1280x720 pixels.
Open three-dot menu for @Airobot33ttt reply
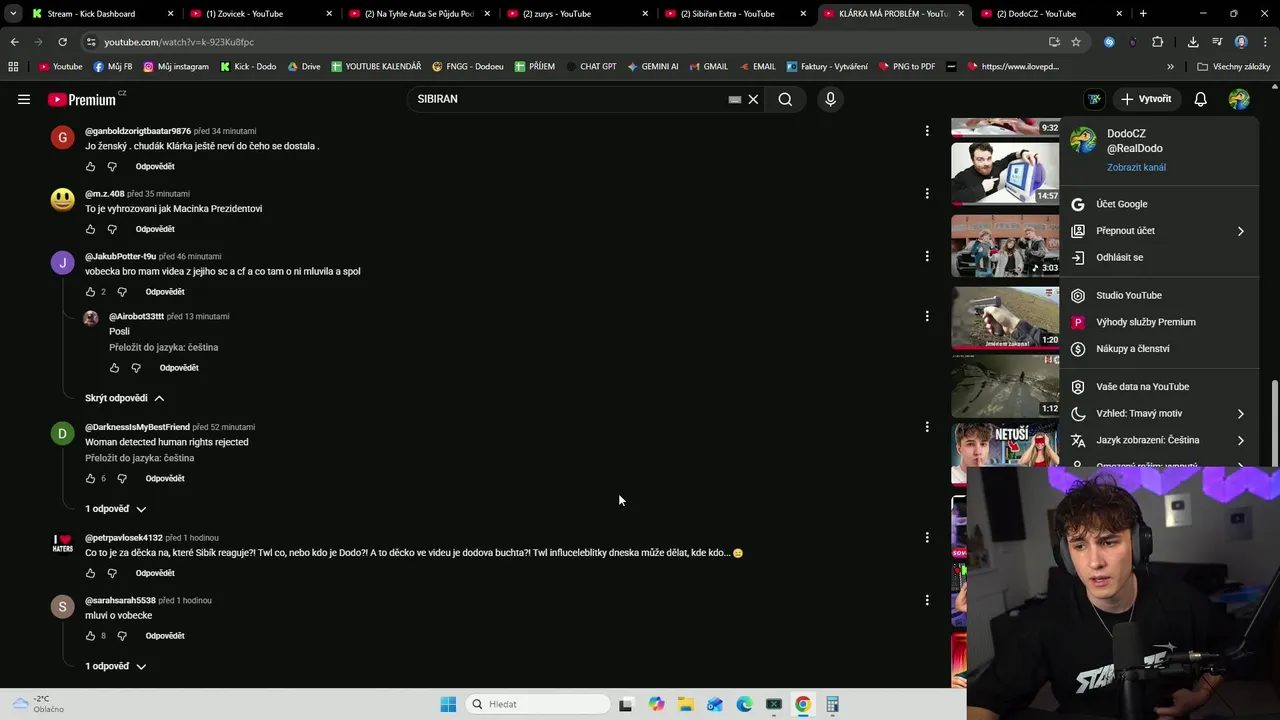[927, 316]
